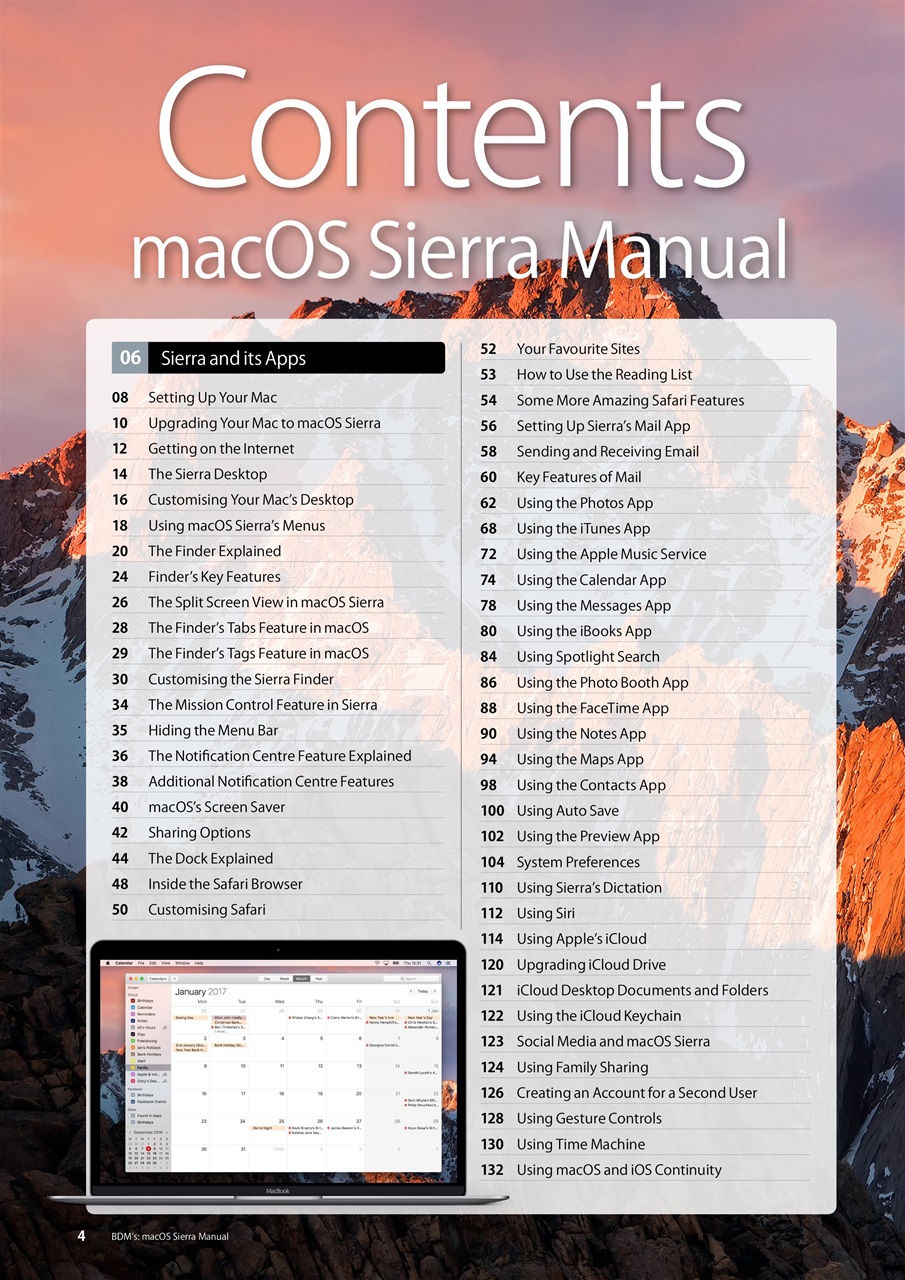Open the Customising Safari contents entry

tap(207, 909)
